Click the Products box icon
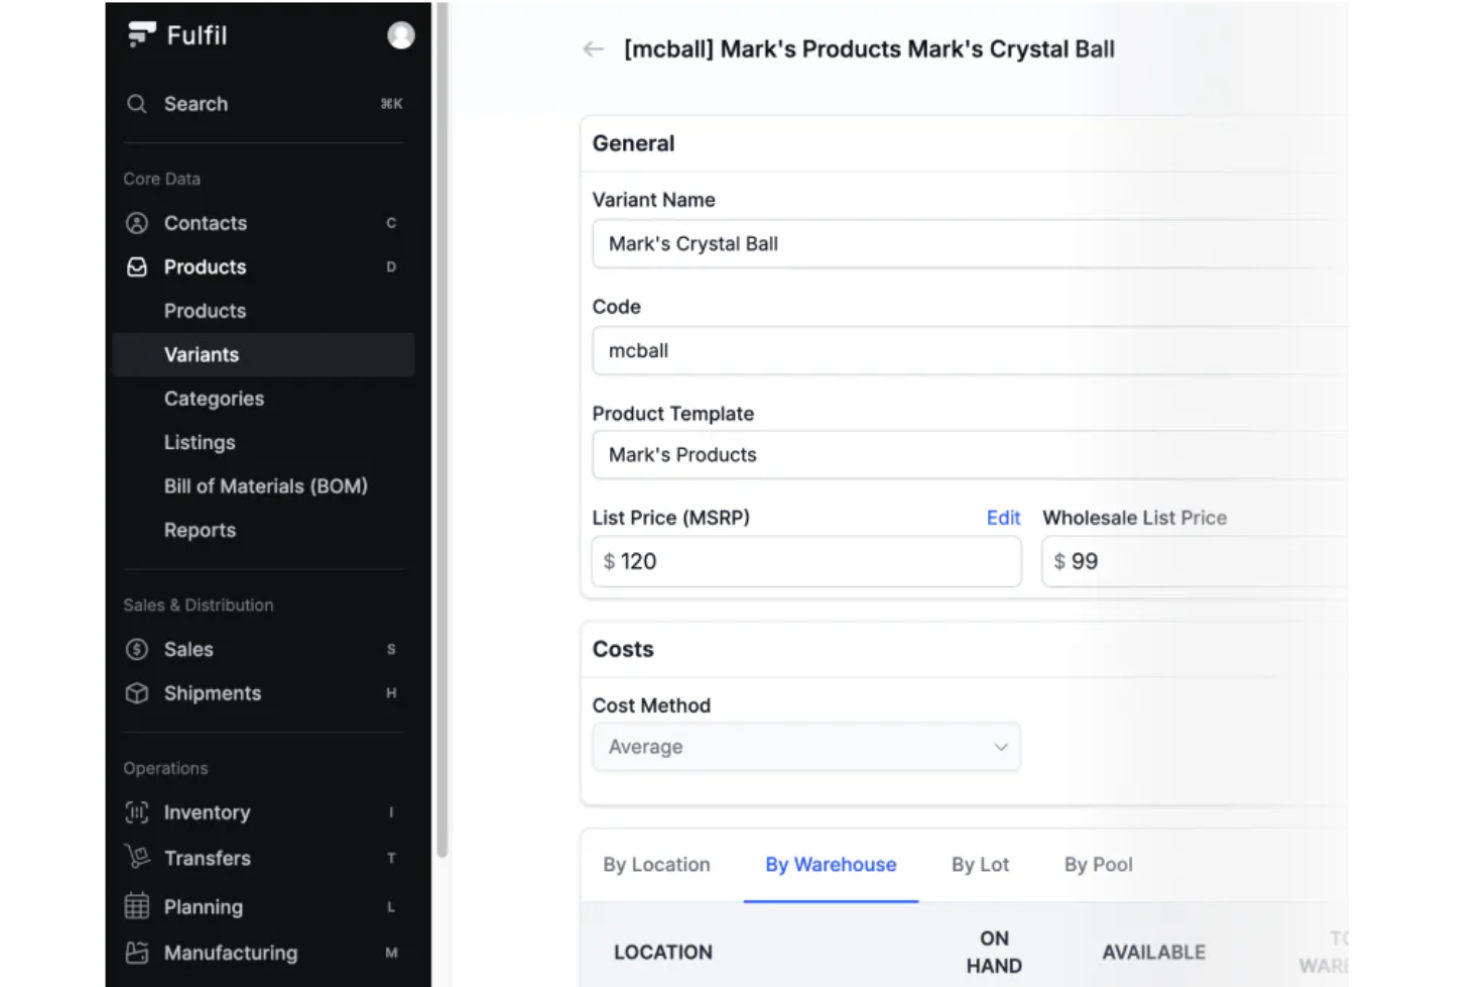This screenshot has width=1480, height=987. [137, 267]
